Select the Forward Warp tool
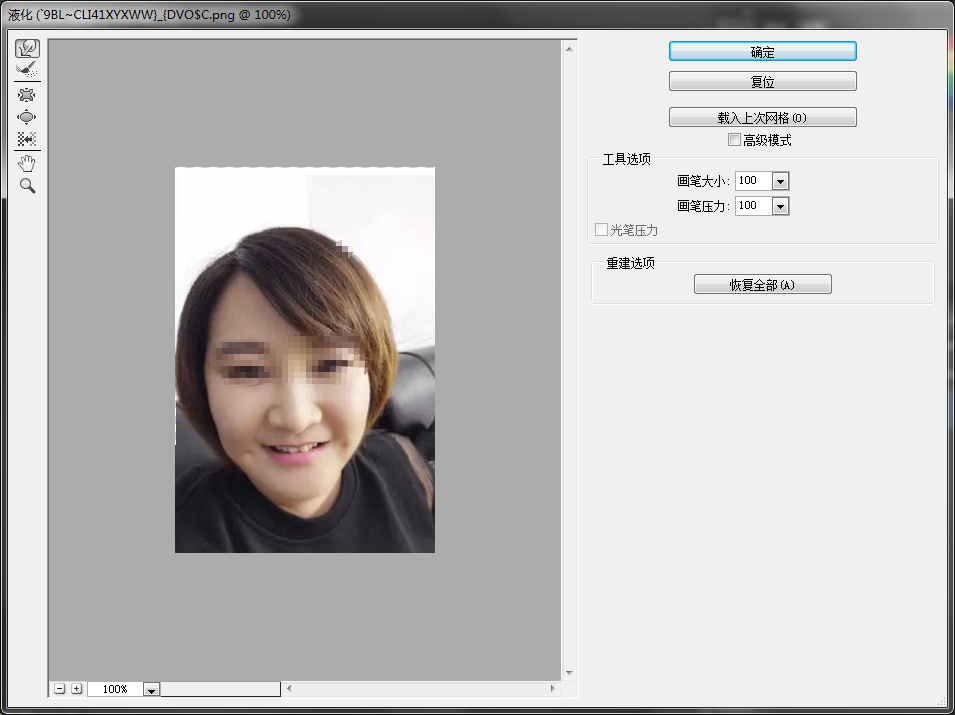The image size is (955, 715). click(27, 48)
